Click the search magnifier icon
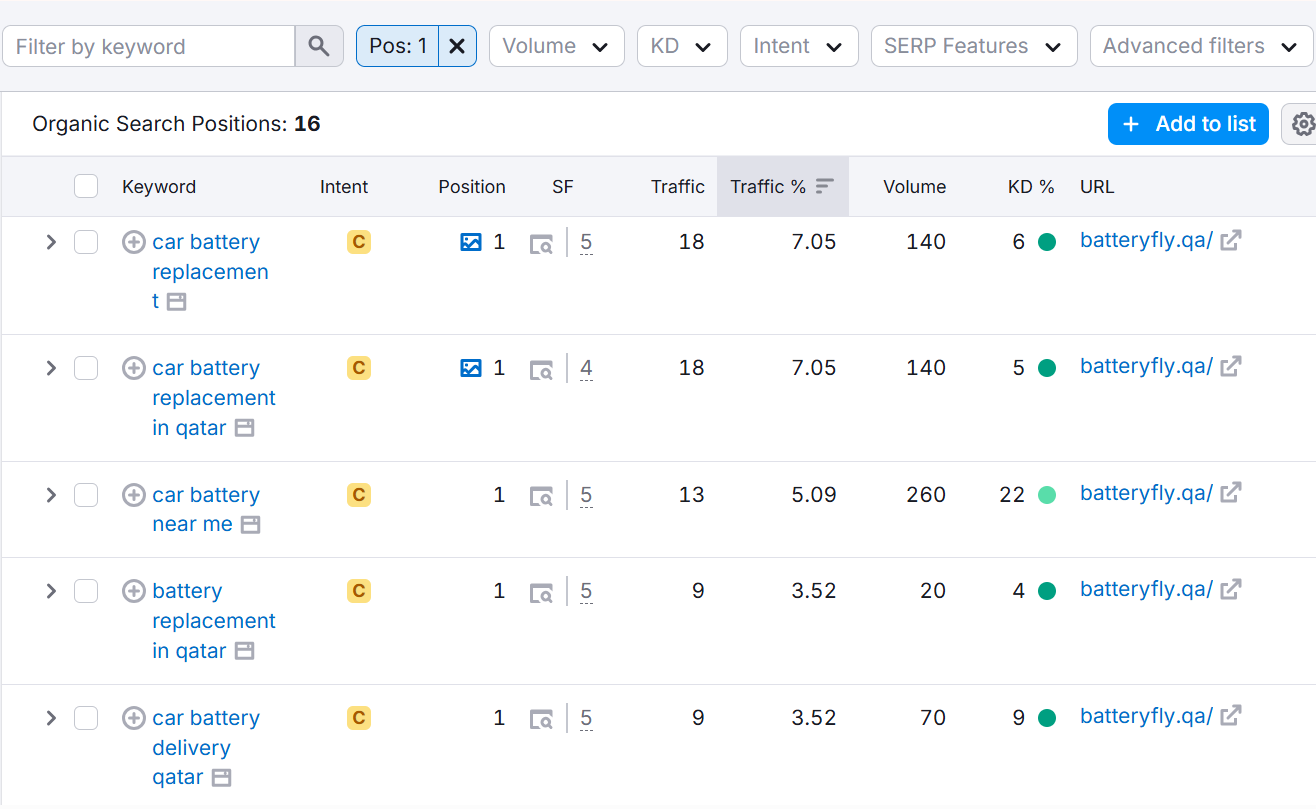1316x809 pixels. [x=318, y=45]
